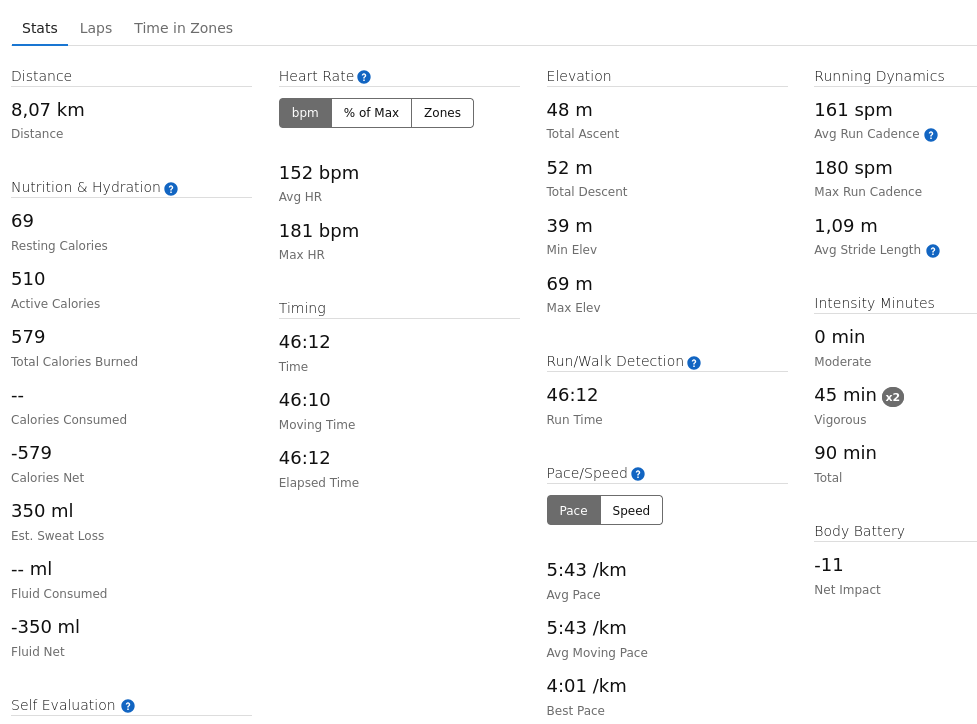Switch to Speed display option
The height and width of the screenshot is (724, 977).
click(631, 510)
